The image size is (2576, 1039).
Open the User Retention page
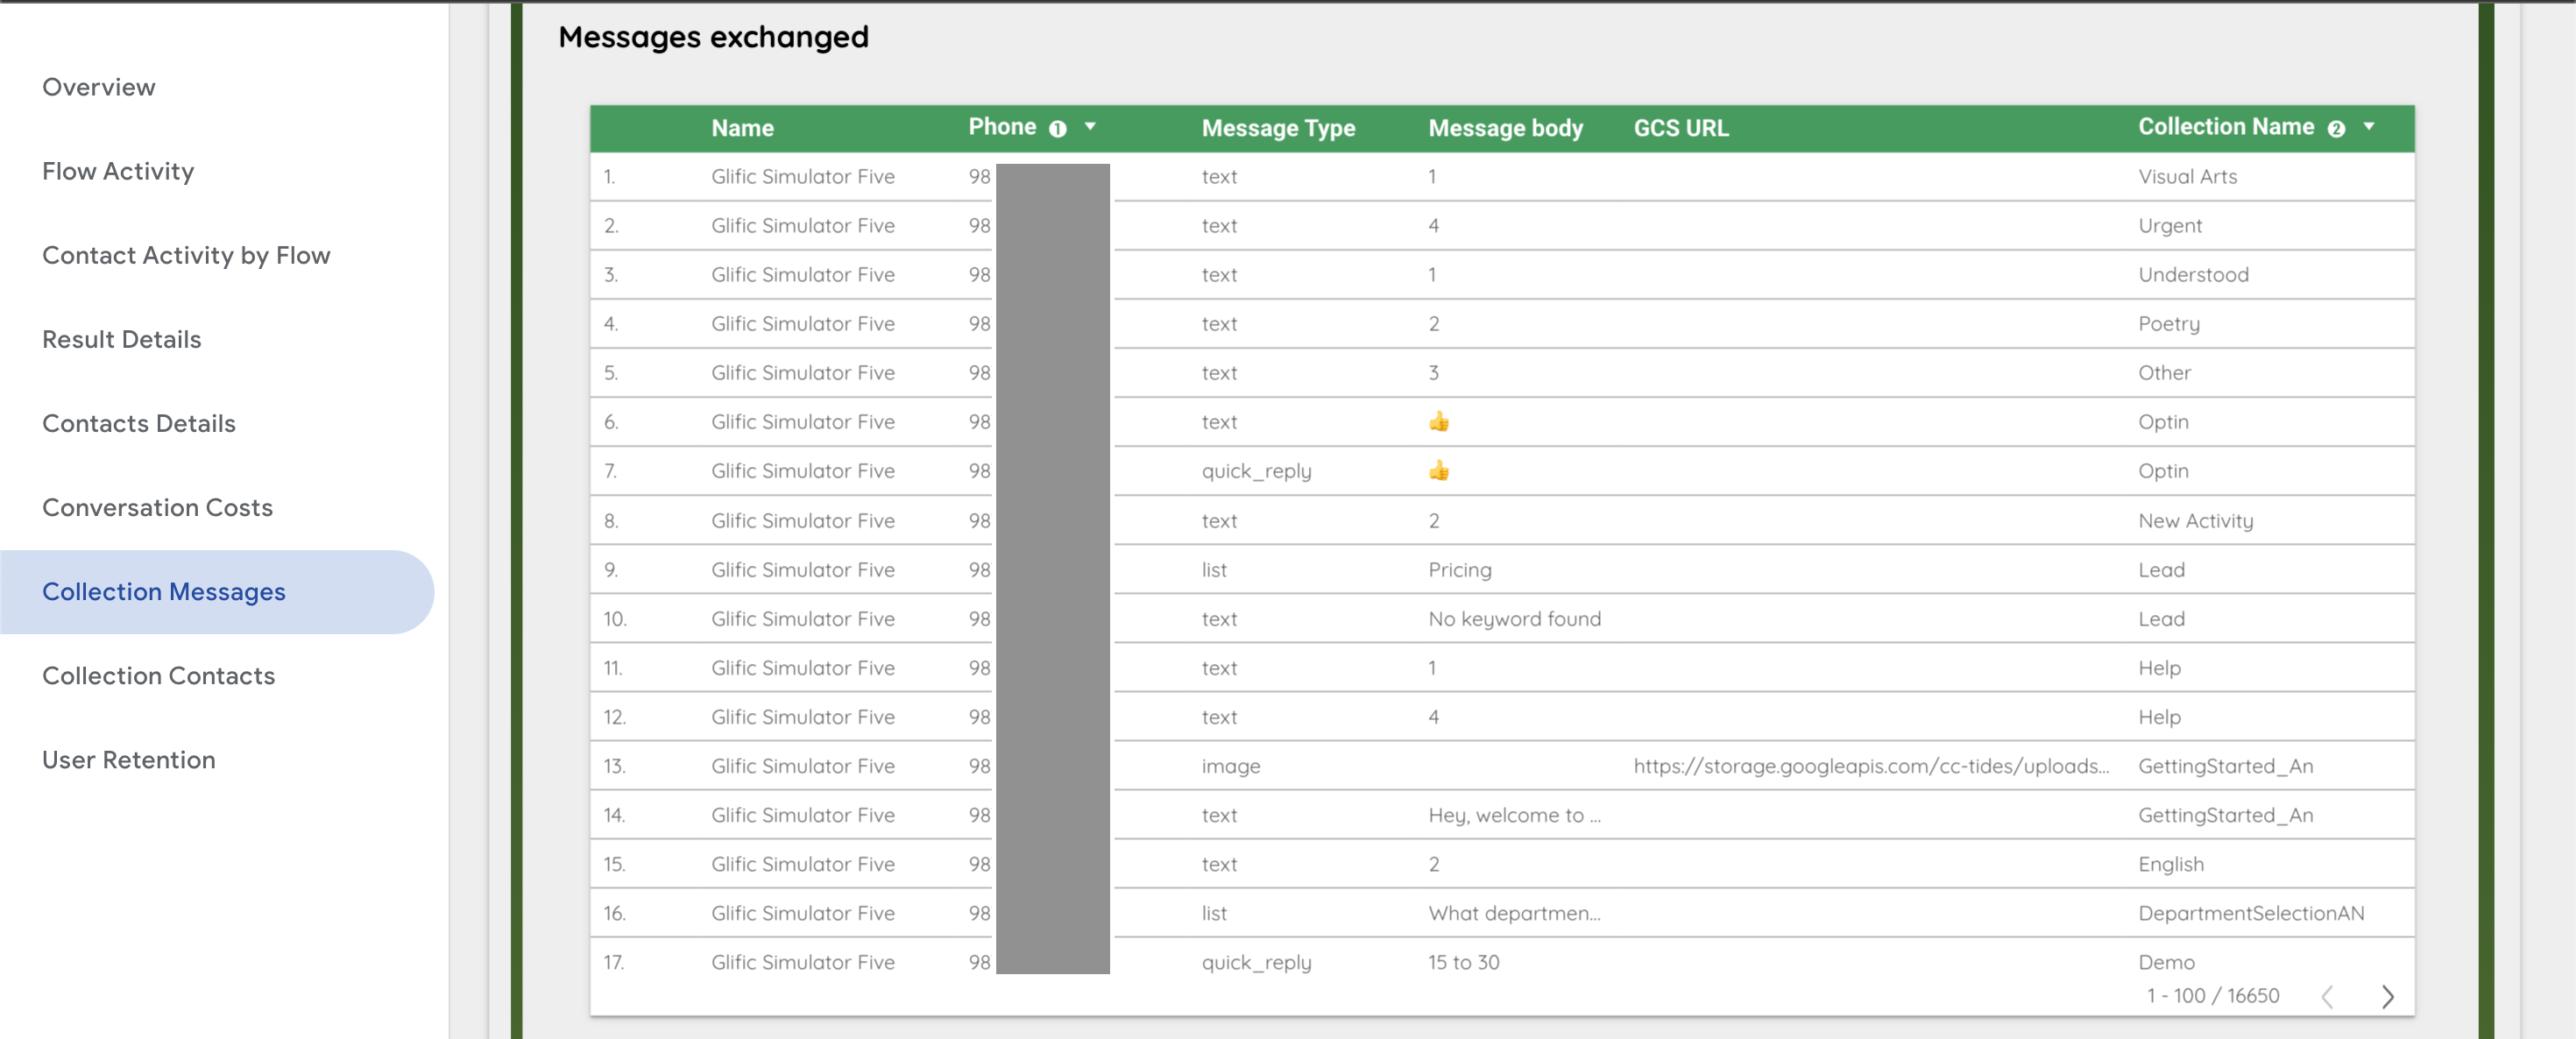tap(128, 760)
